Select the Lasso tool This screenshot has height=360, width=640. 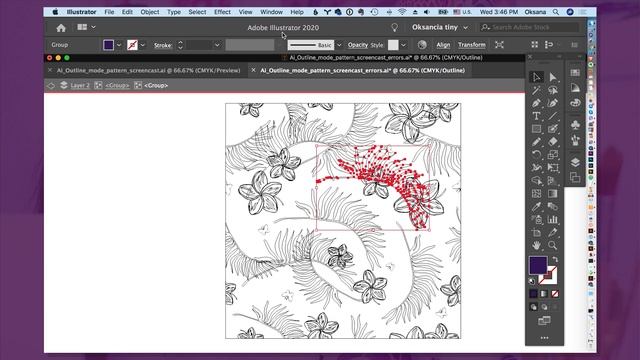coord(553,90)
